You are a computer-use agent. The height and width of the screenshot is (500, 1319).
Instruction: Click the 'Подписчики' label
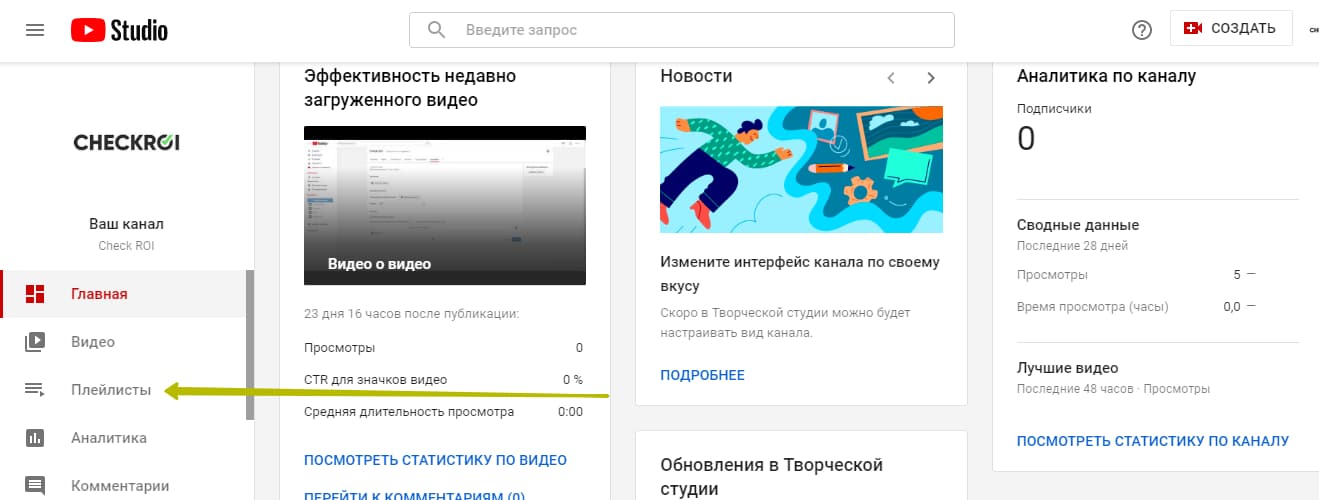(x=1054, y=108)
